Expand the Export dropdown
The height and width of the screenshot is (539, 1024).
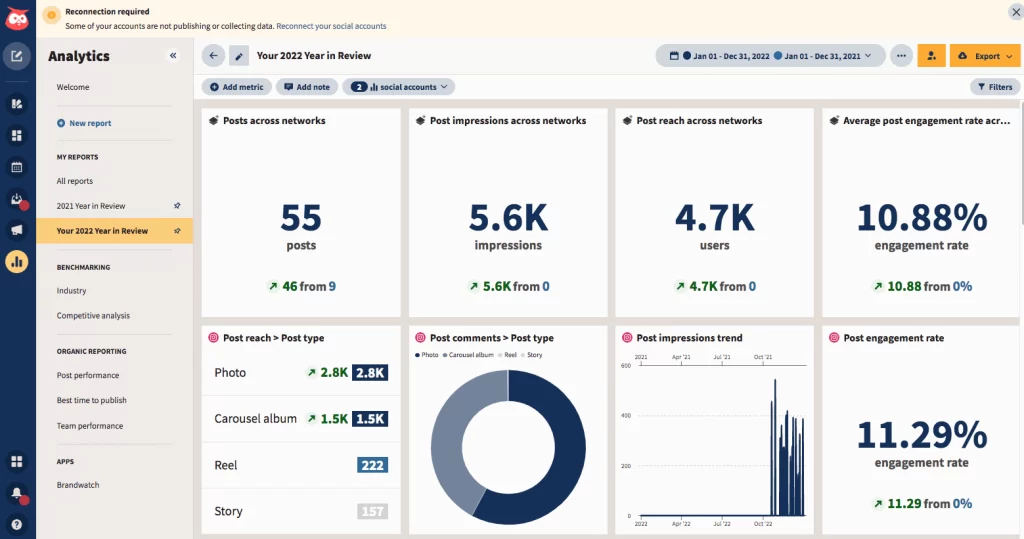(985, 56)
